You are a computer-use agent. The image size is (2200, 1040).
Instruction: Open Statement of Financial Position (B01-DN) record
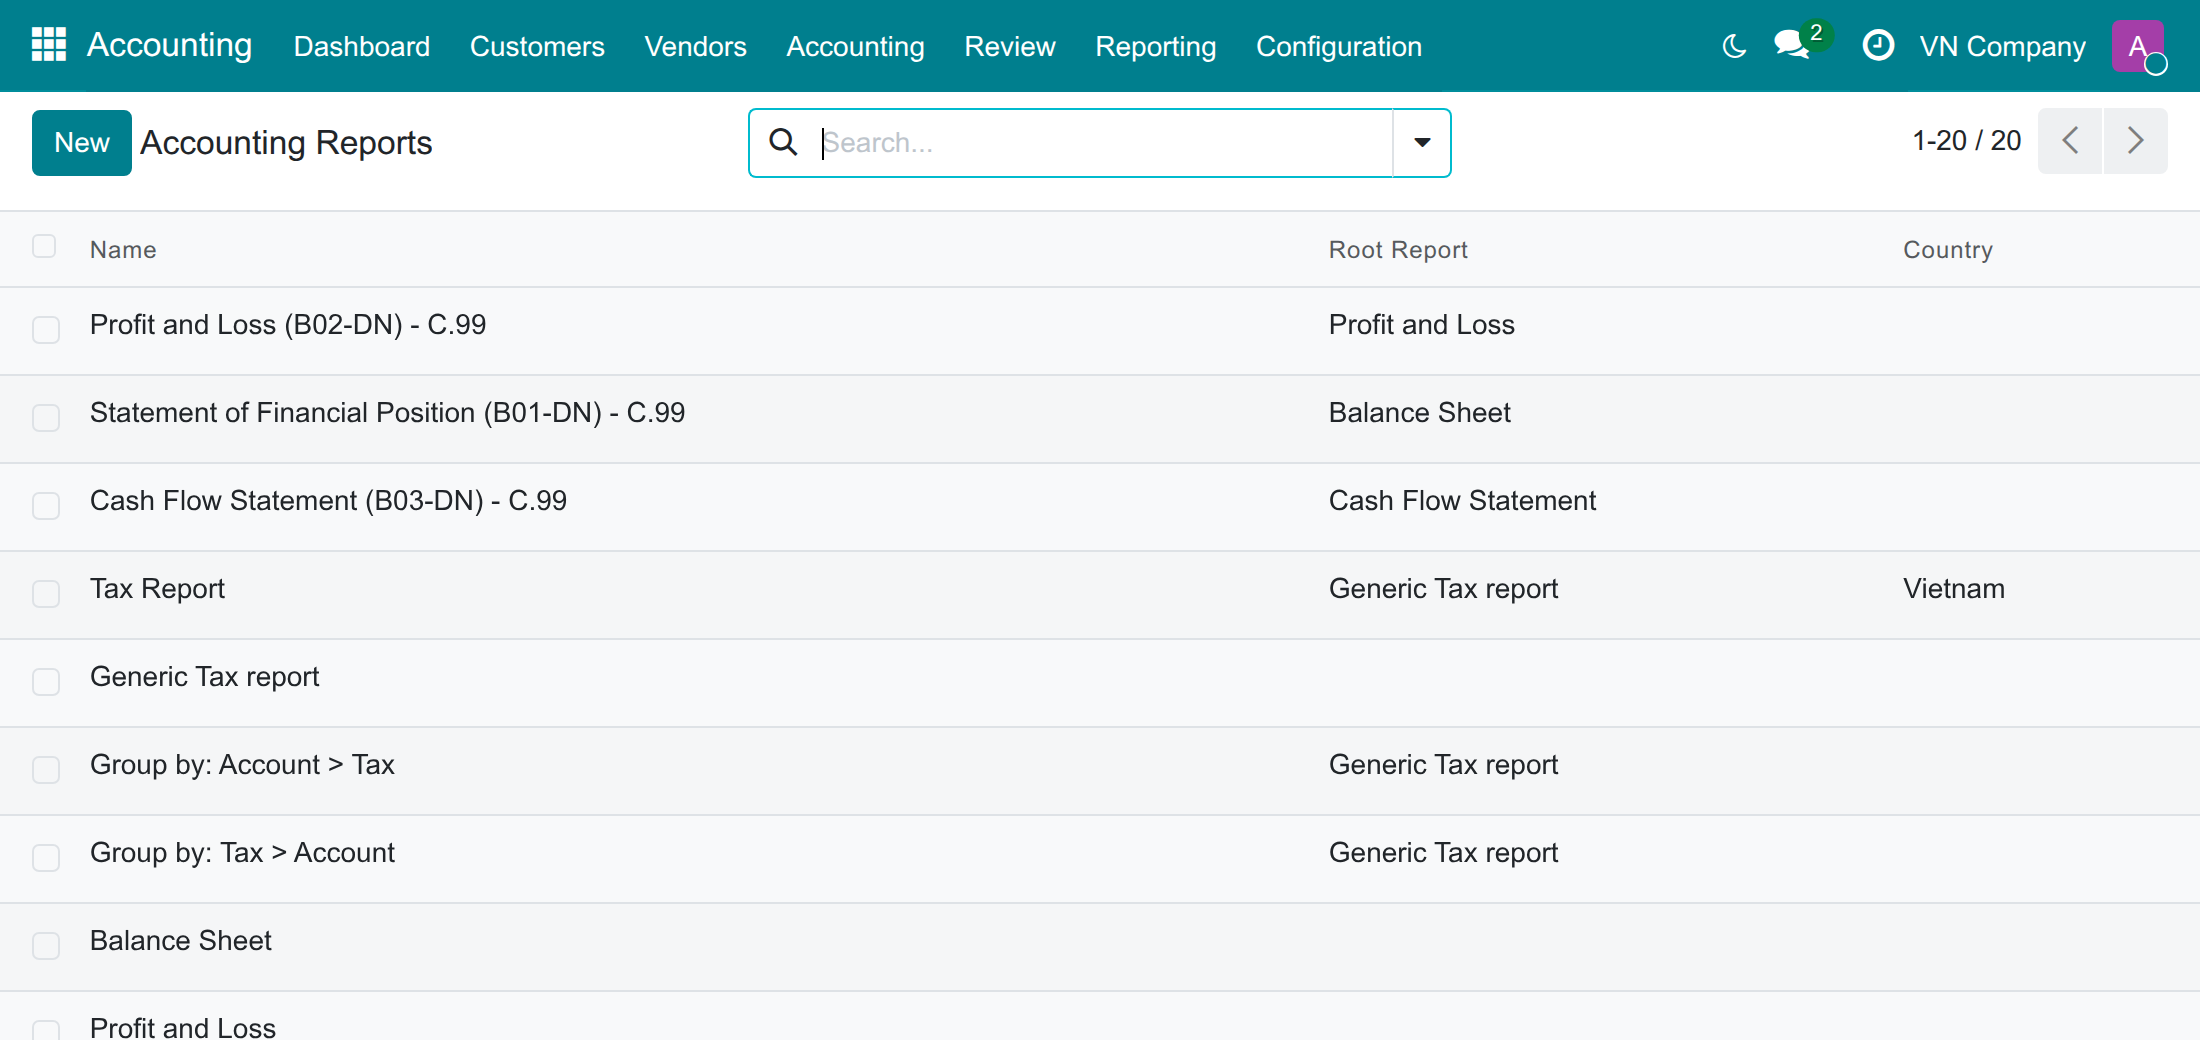pos(387,412)
